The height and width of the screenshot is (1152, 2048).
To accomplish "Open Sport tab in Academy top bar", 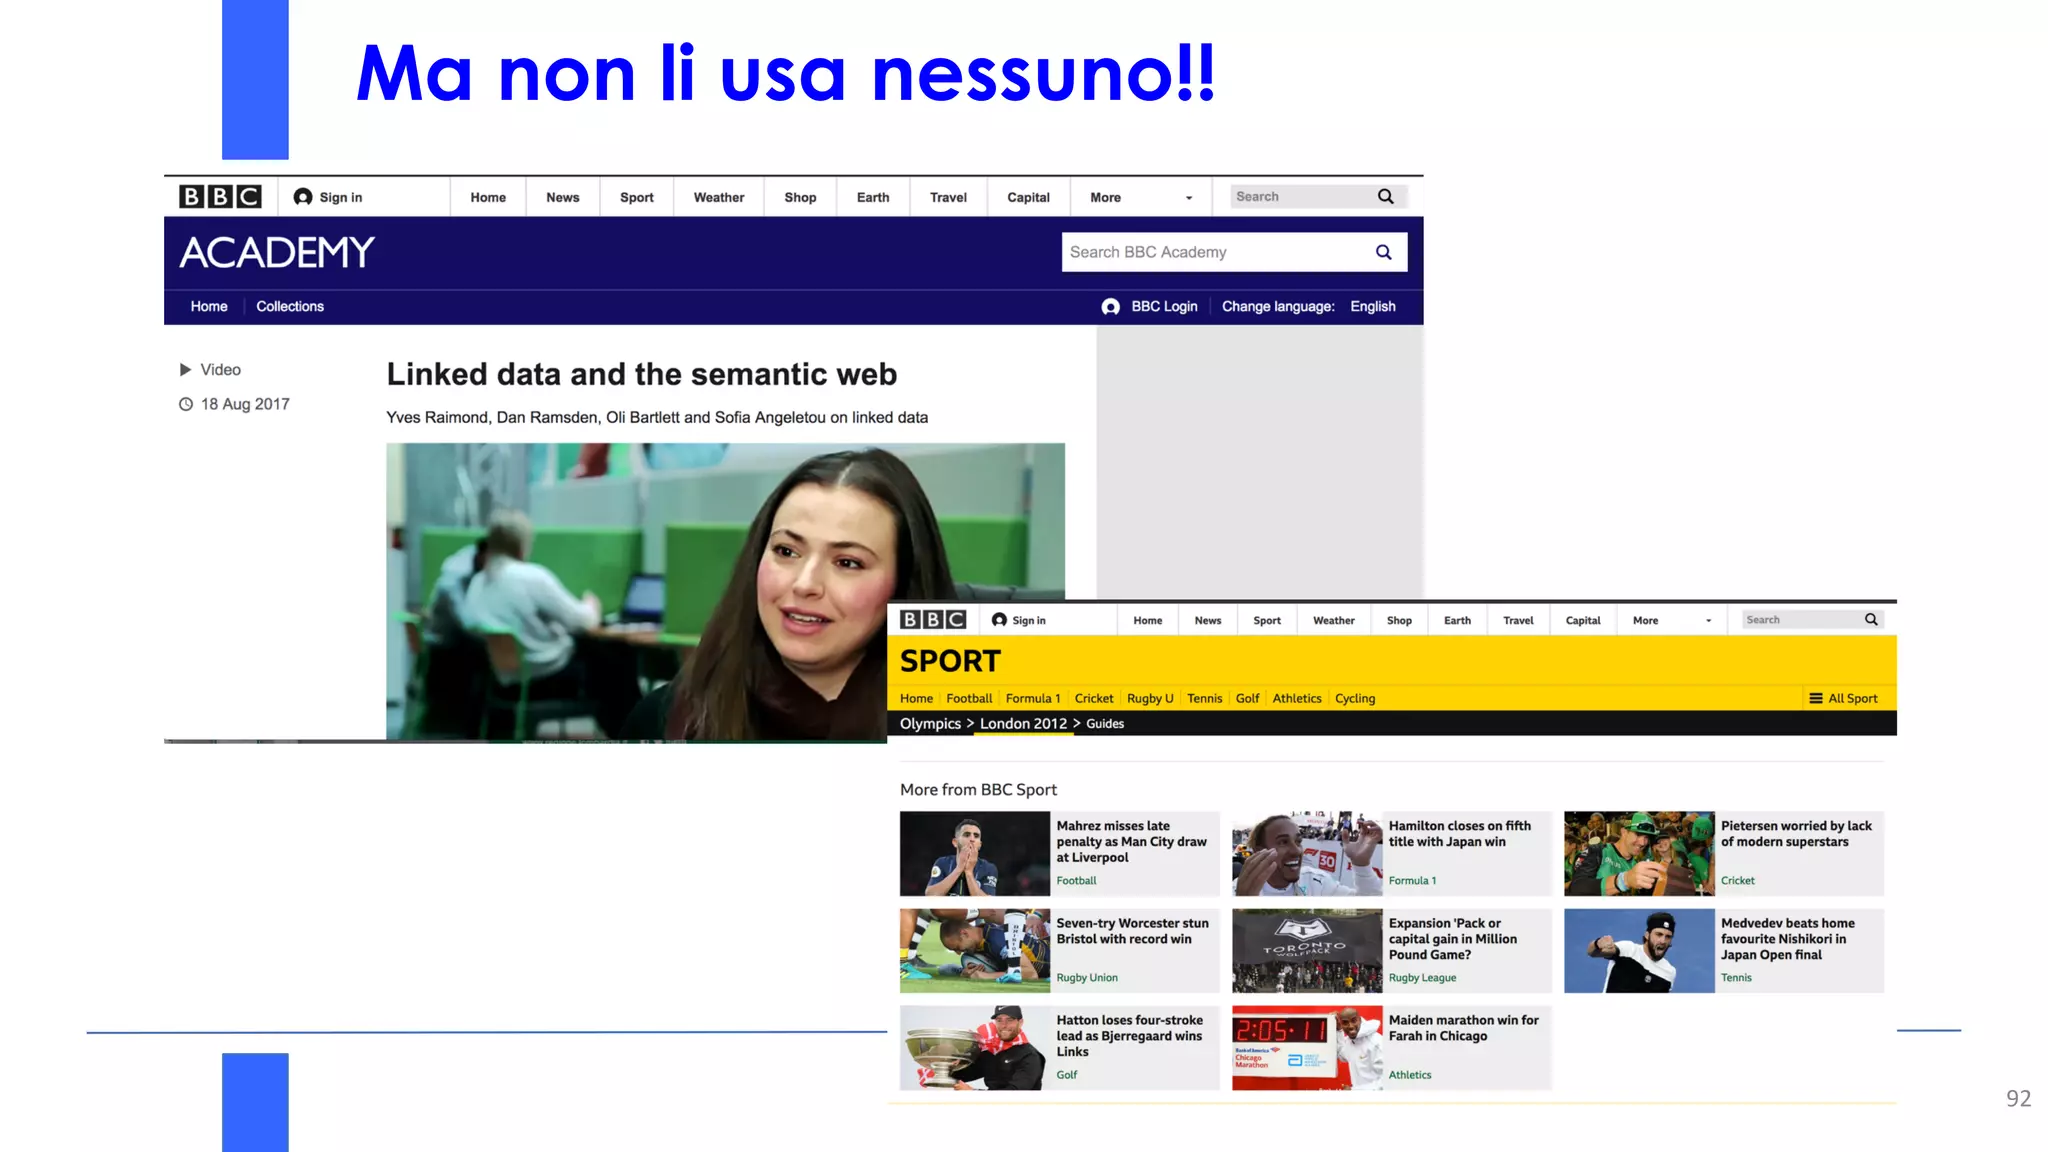I will (637, 197).
